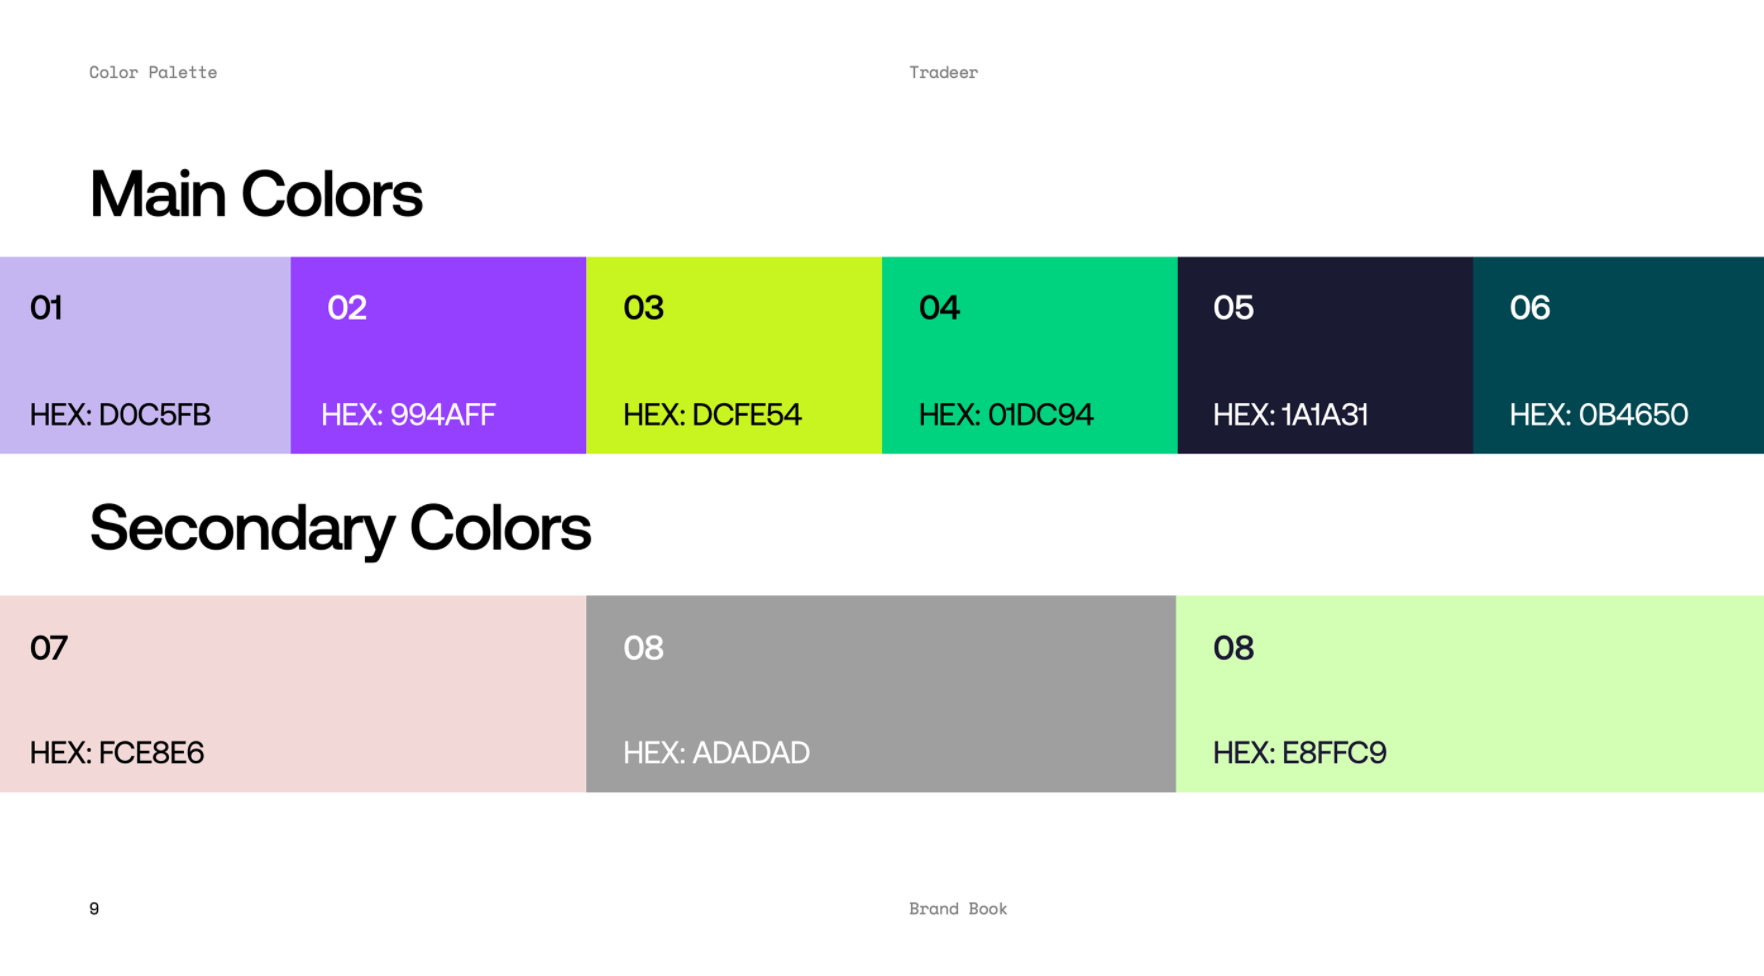The image size is (1764, 976).
Task: Click the Tradeer brand name text
Action: 943,72
